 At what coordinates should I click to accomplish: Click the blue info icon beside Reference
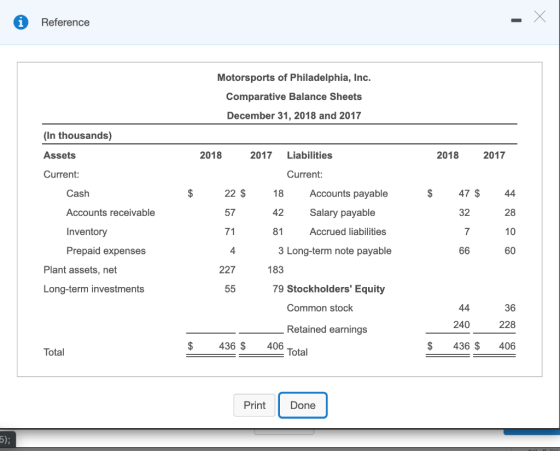[x=21, y=22]
